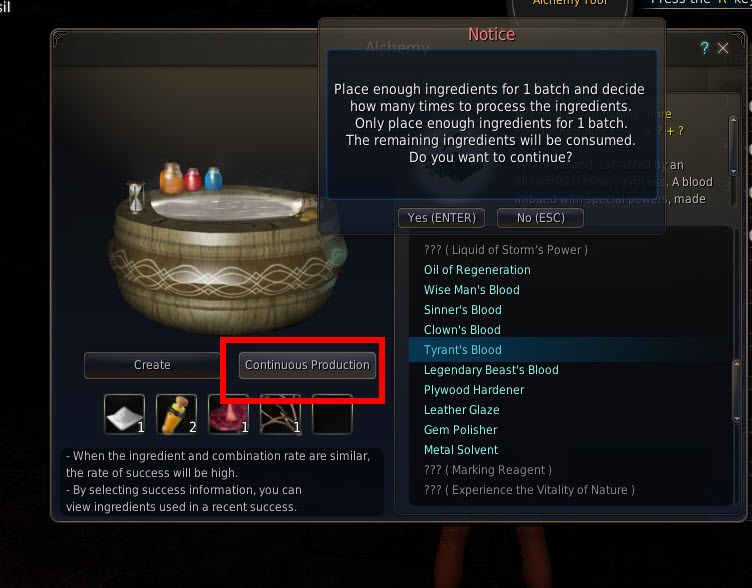
Task: Click the red mushroom ingredient slot
Action: point(228,414)
